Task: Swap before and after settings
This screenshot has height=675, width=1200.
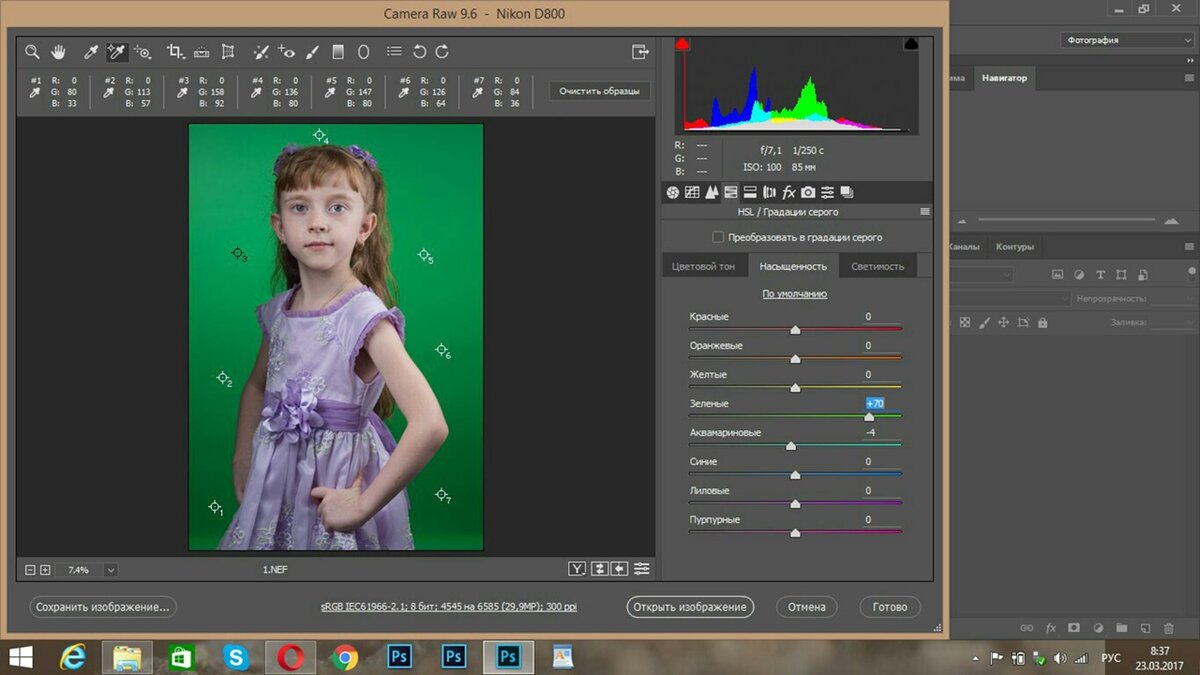Action: (599, 569)
